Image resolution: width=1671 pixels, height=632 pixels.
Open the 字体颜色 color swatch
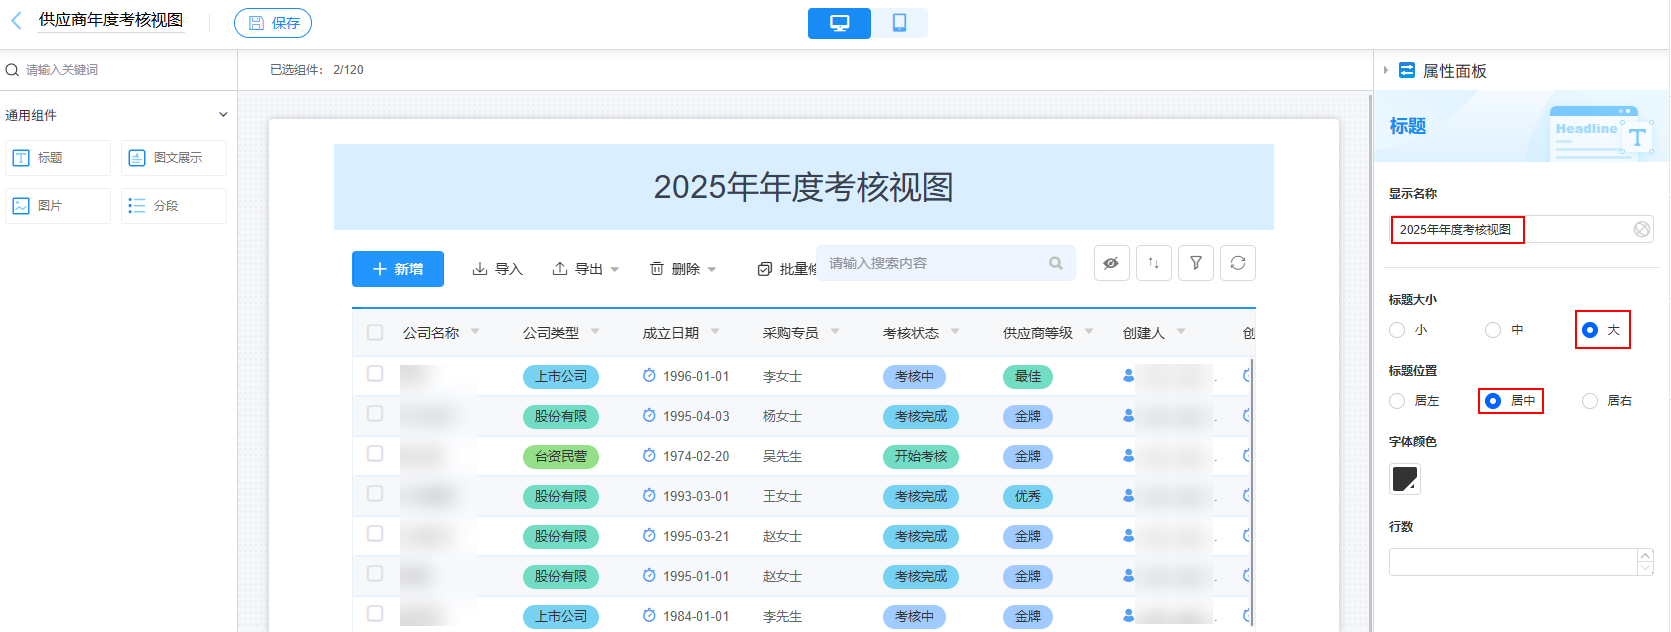[1405, 479]
